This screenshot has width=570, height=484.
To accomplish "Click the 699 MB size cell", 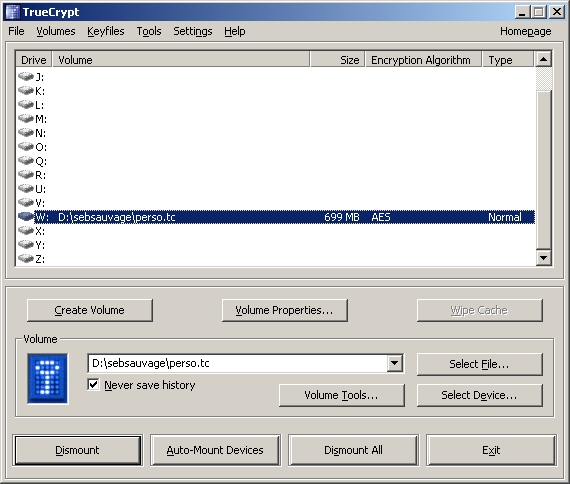I will click(342, 217).
